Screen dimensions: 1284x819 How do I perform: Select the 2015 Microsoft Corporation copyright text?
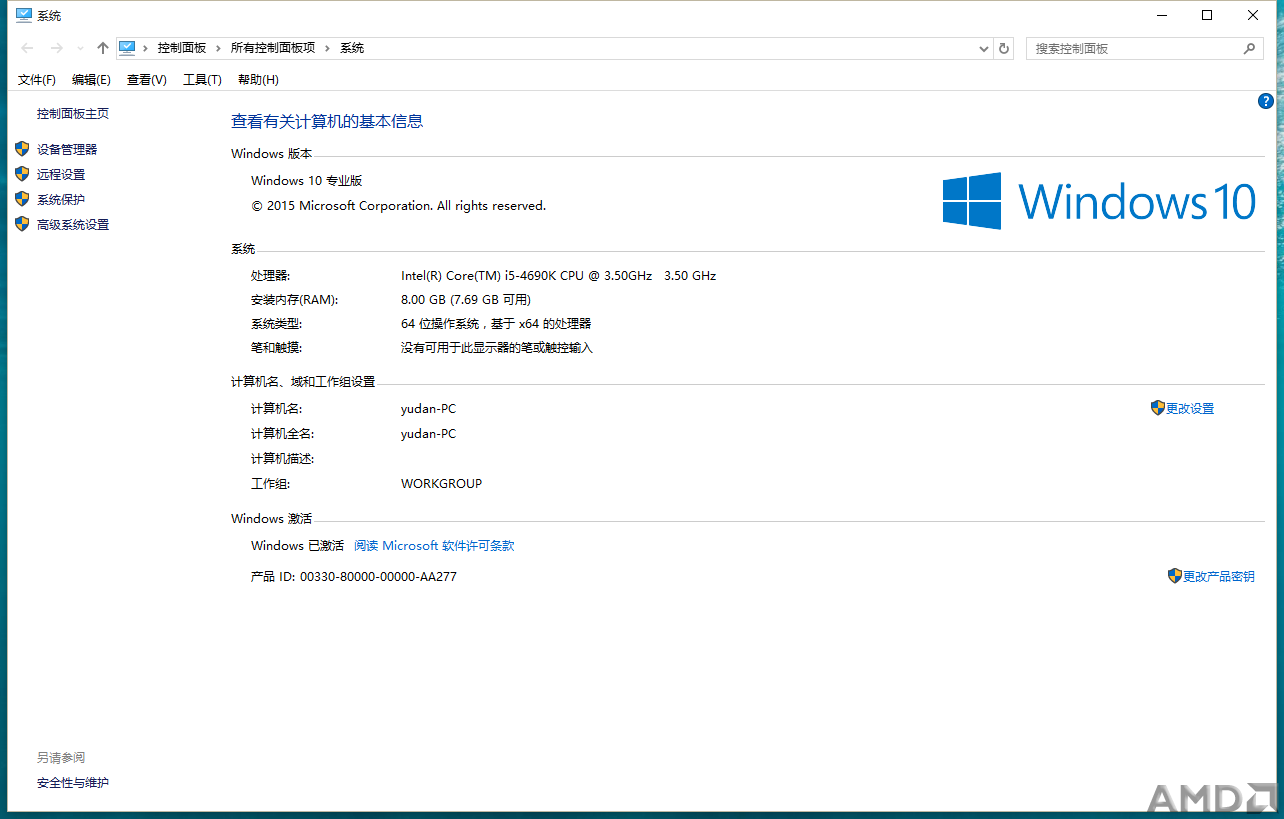pyautogui.click(x=399, y=206)
